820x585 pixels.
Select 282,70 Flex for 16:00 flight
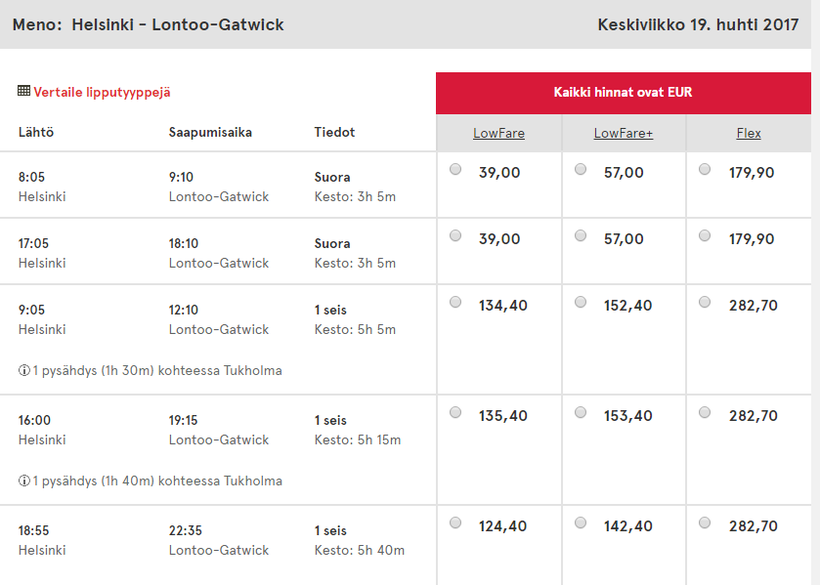tap(705, 412)
